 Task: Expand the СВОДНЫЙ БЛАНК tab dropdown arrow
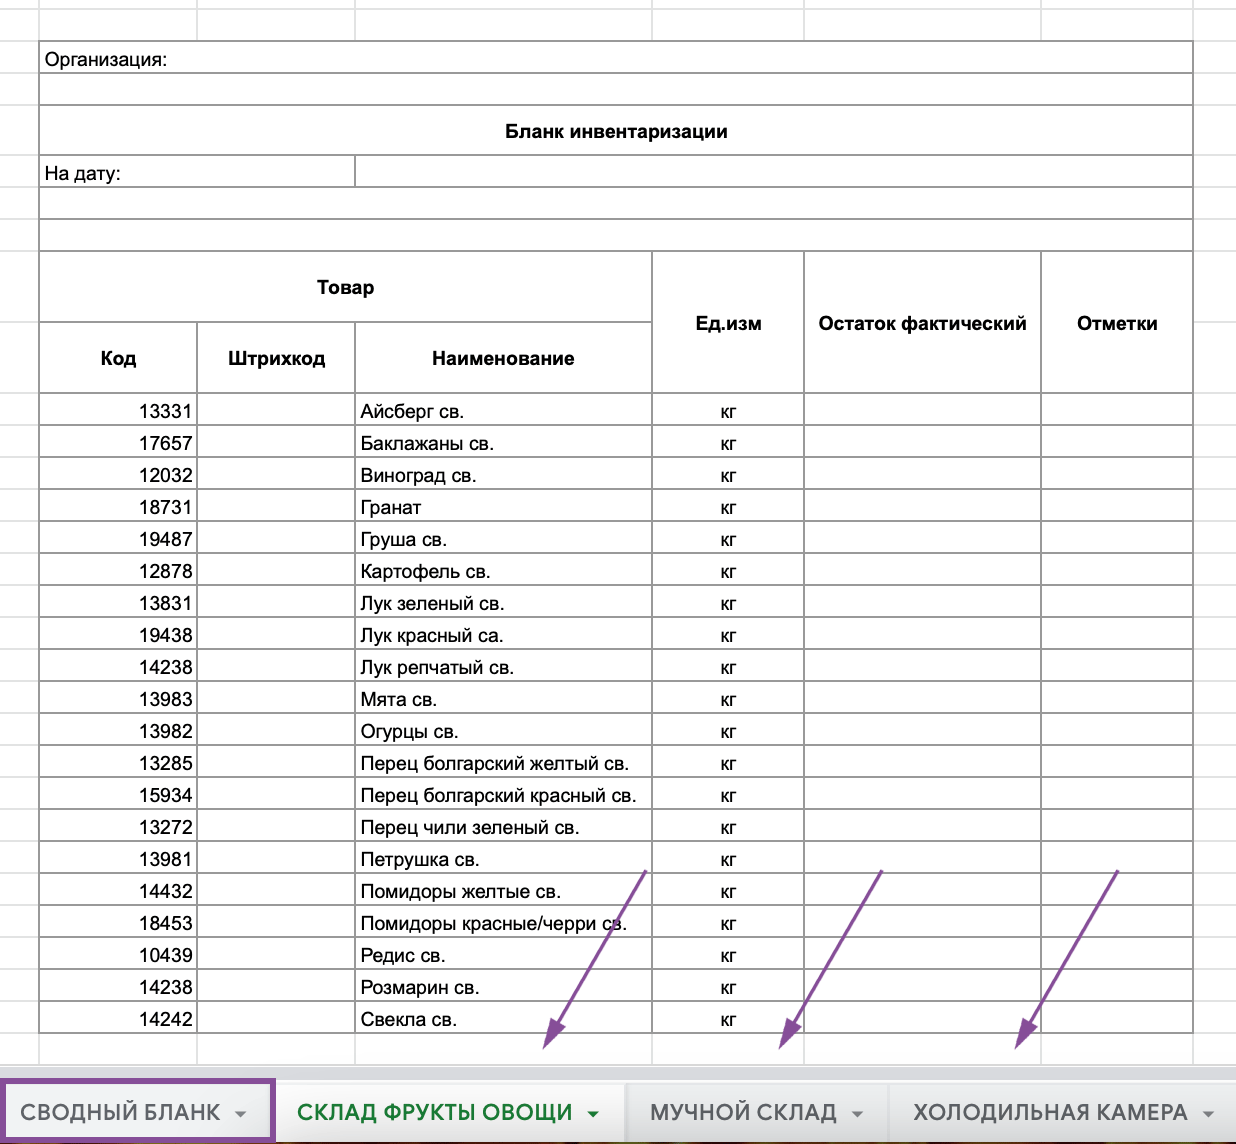[x=240, y=1114]
